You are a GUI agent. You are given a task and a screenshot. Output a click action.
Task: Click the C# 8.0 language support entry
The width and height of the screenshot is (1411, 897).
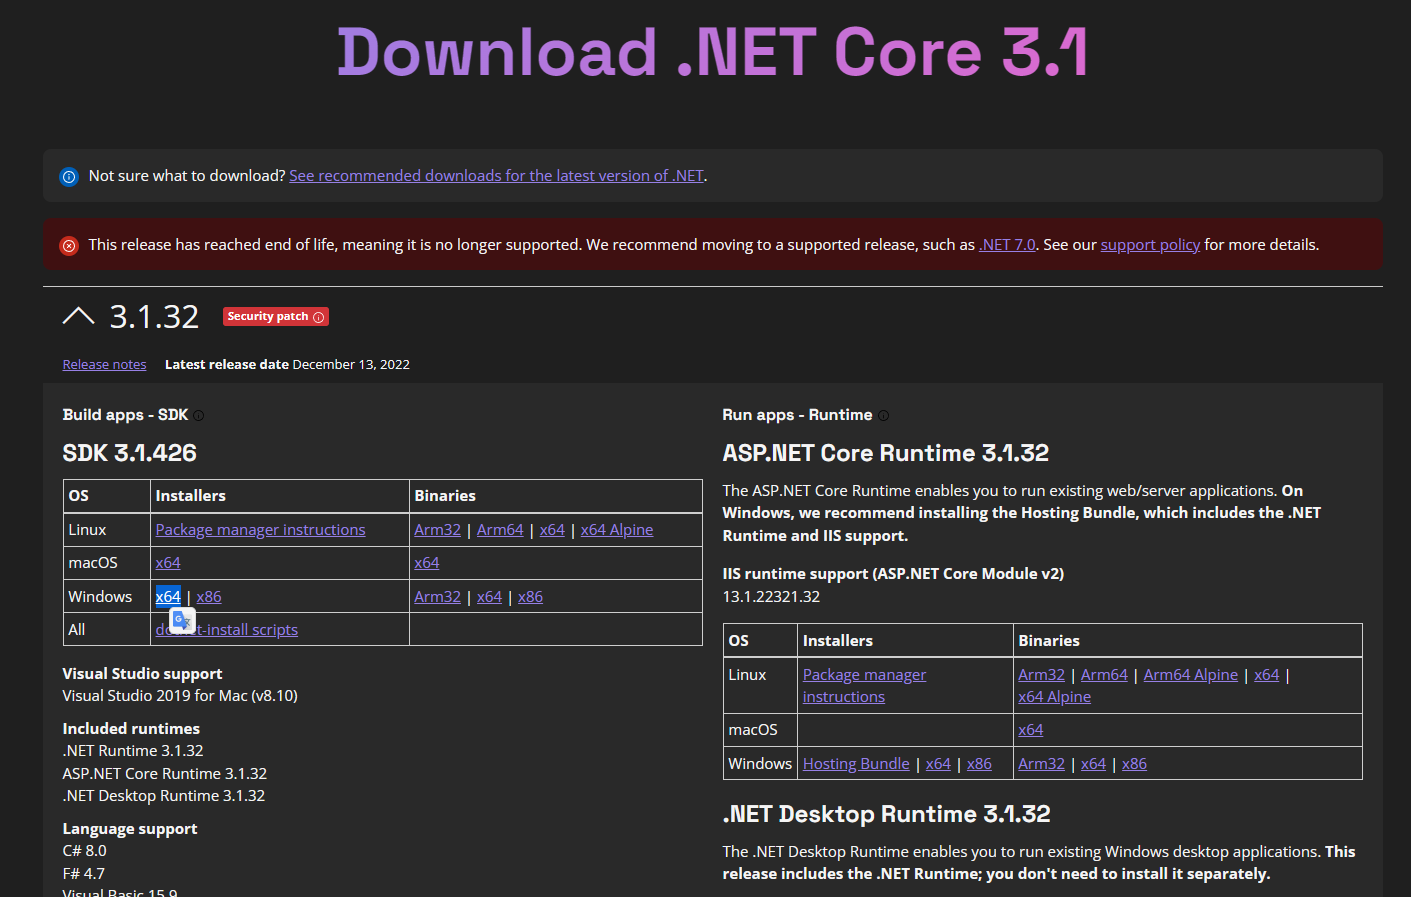[84, 851]
